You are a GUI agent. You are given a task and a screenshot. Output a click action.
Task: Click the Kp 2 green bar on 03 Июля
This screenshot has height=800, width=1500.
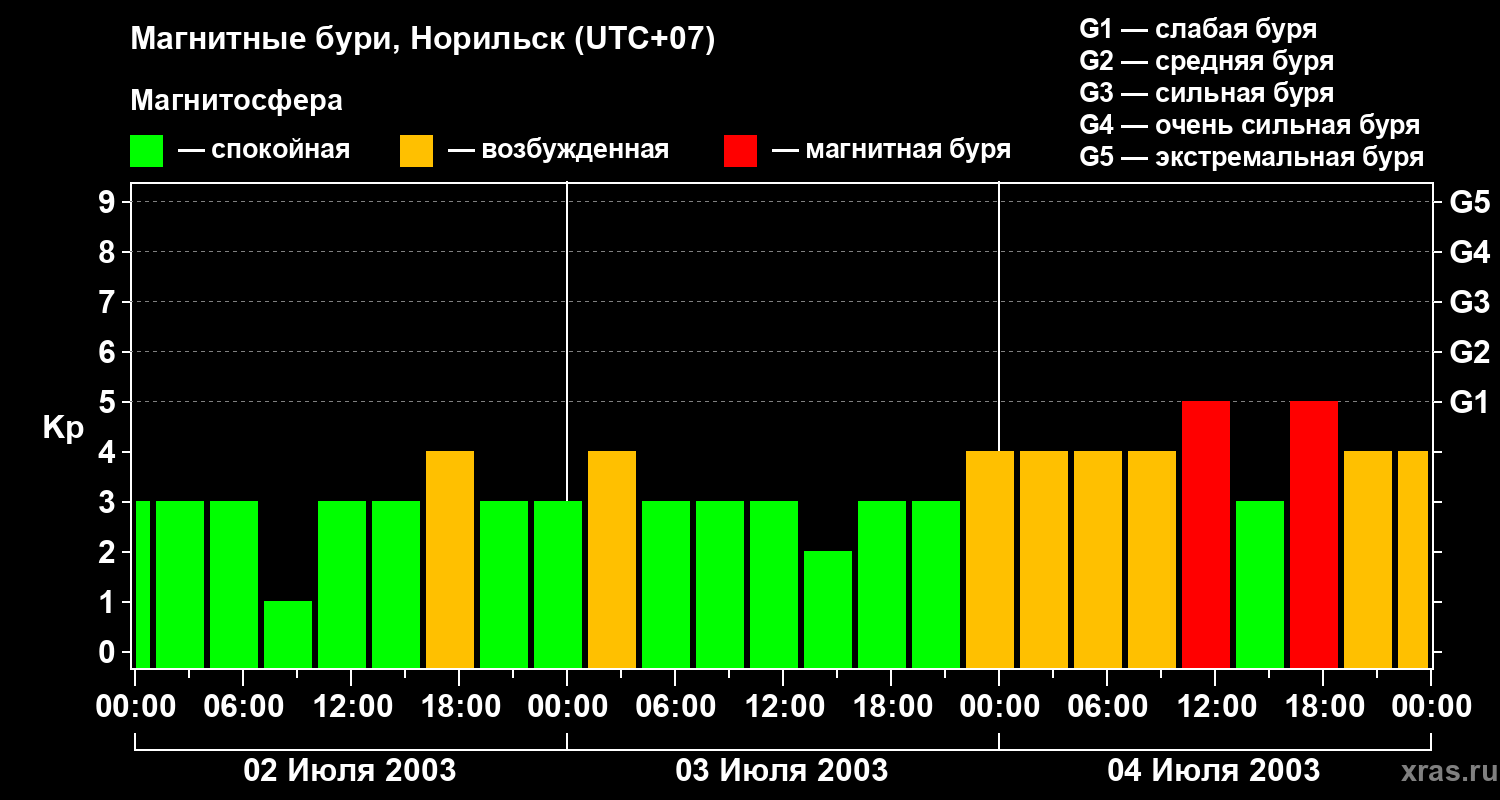(x=828, y=609)
